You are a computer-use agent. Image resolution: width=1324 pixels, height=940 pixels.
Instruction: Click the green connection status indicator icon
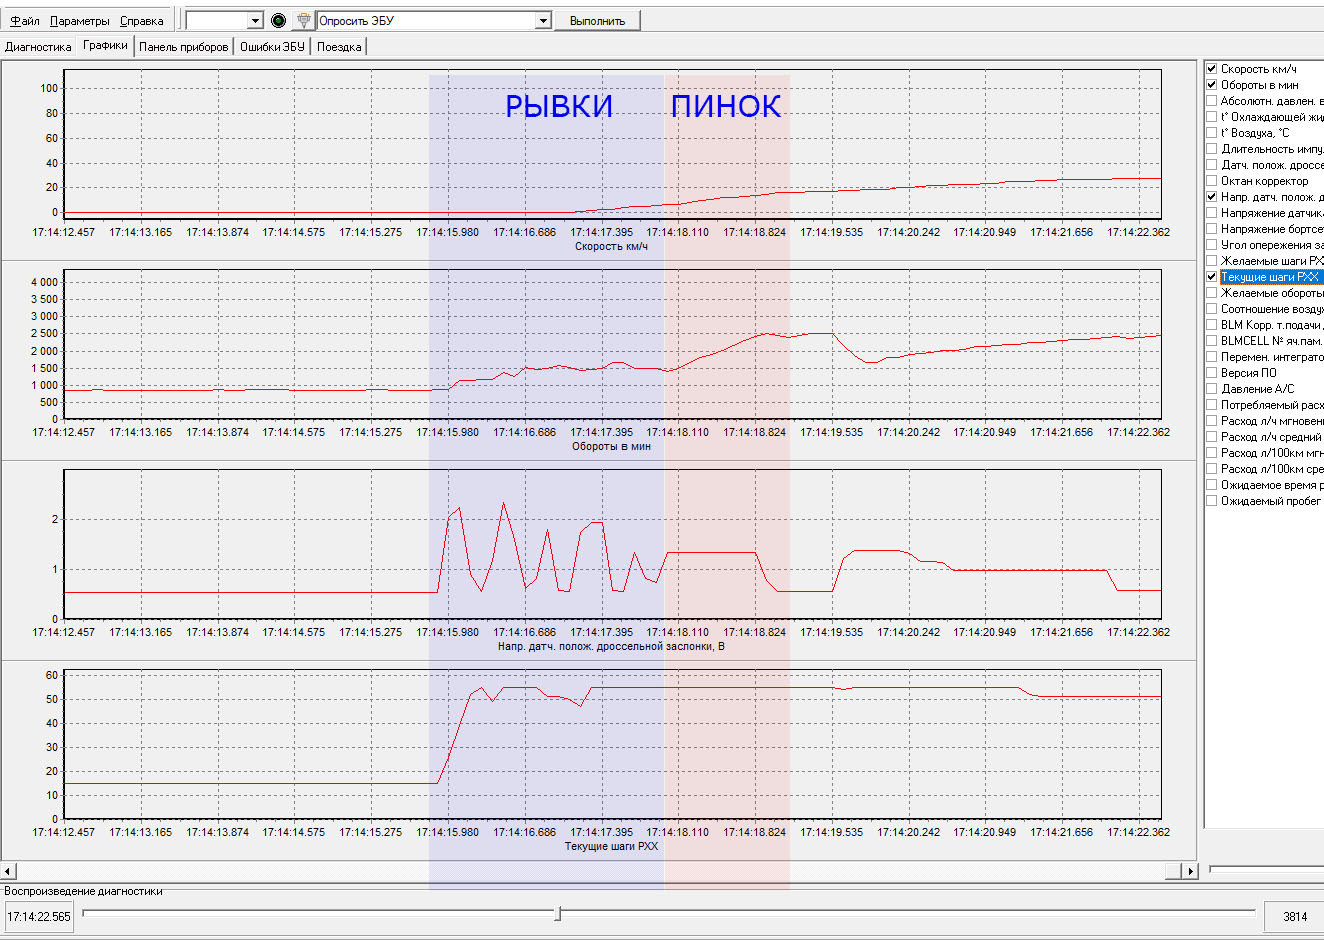pos(279,20)
